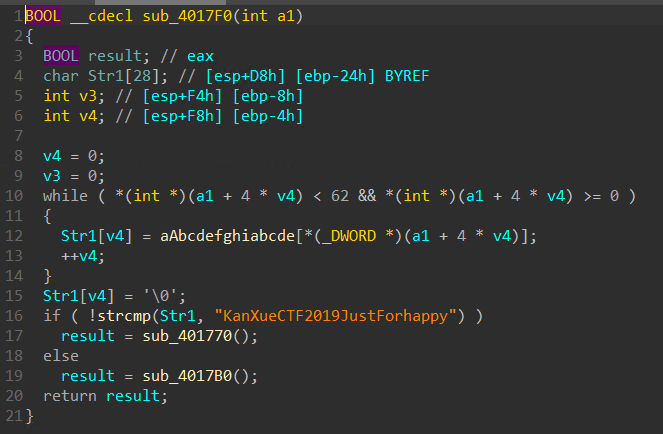Click the while keyword on line 10

click(64, 196)
